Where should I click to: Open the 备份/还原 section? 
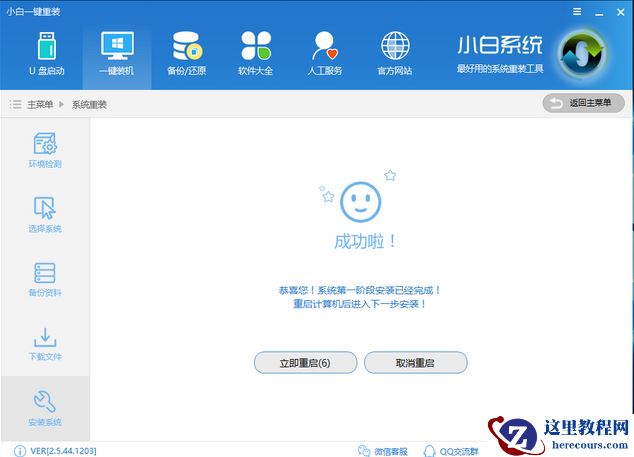pos(186,54)
